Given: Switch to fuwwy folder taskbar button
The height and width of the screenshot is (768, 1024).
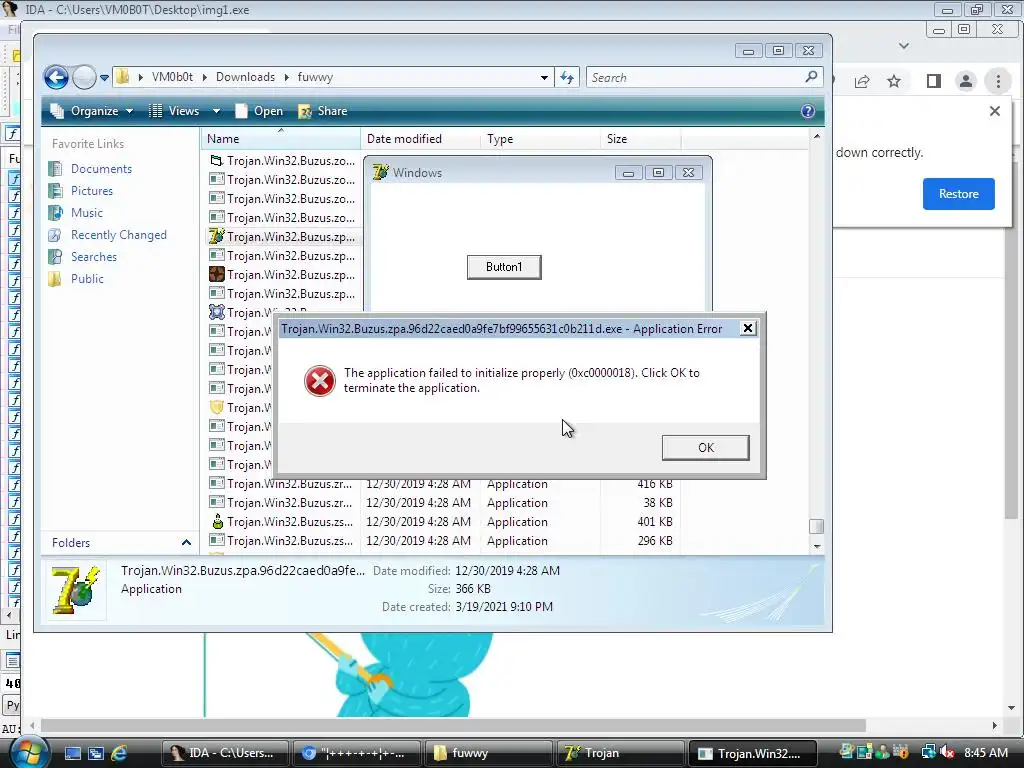Looking at the screenshot, I should click(488, 754).
